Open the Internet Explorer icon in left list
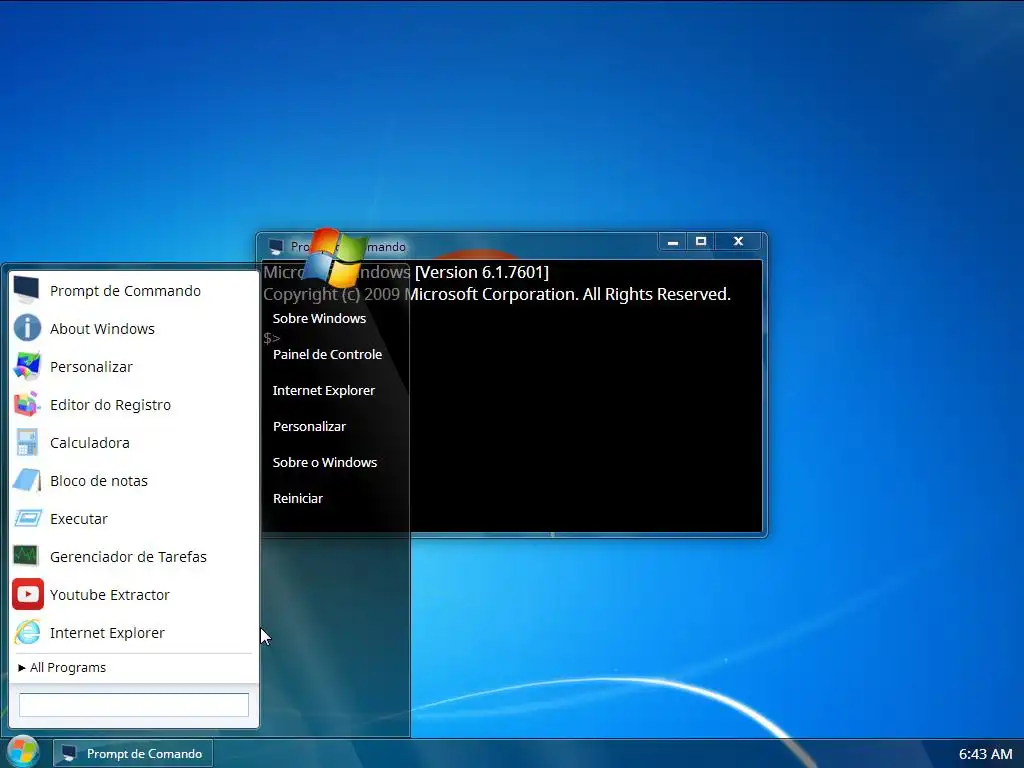Viewport: 1024px width, 768px height. click(x=27, y=632)
